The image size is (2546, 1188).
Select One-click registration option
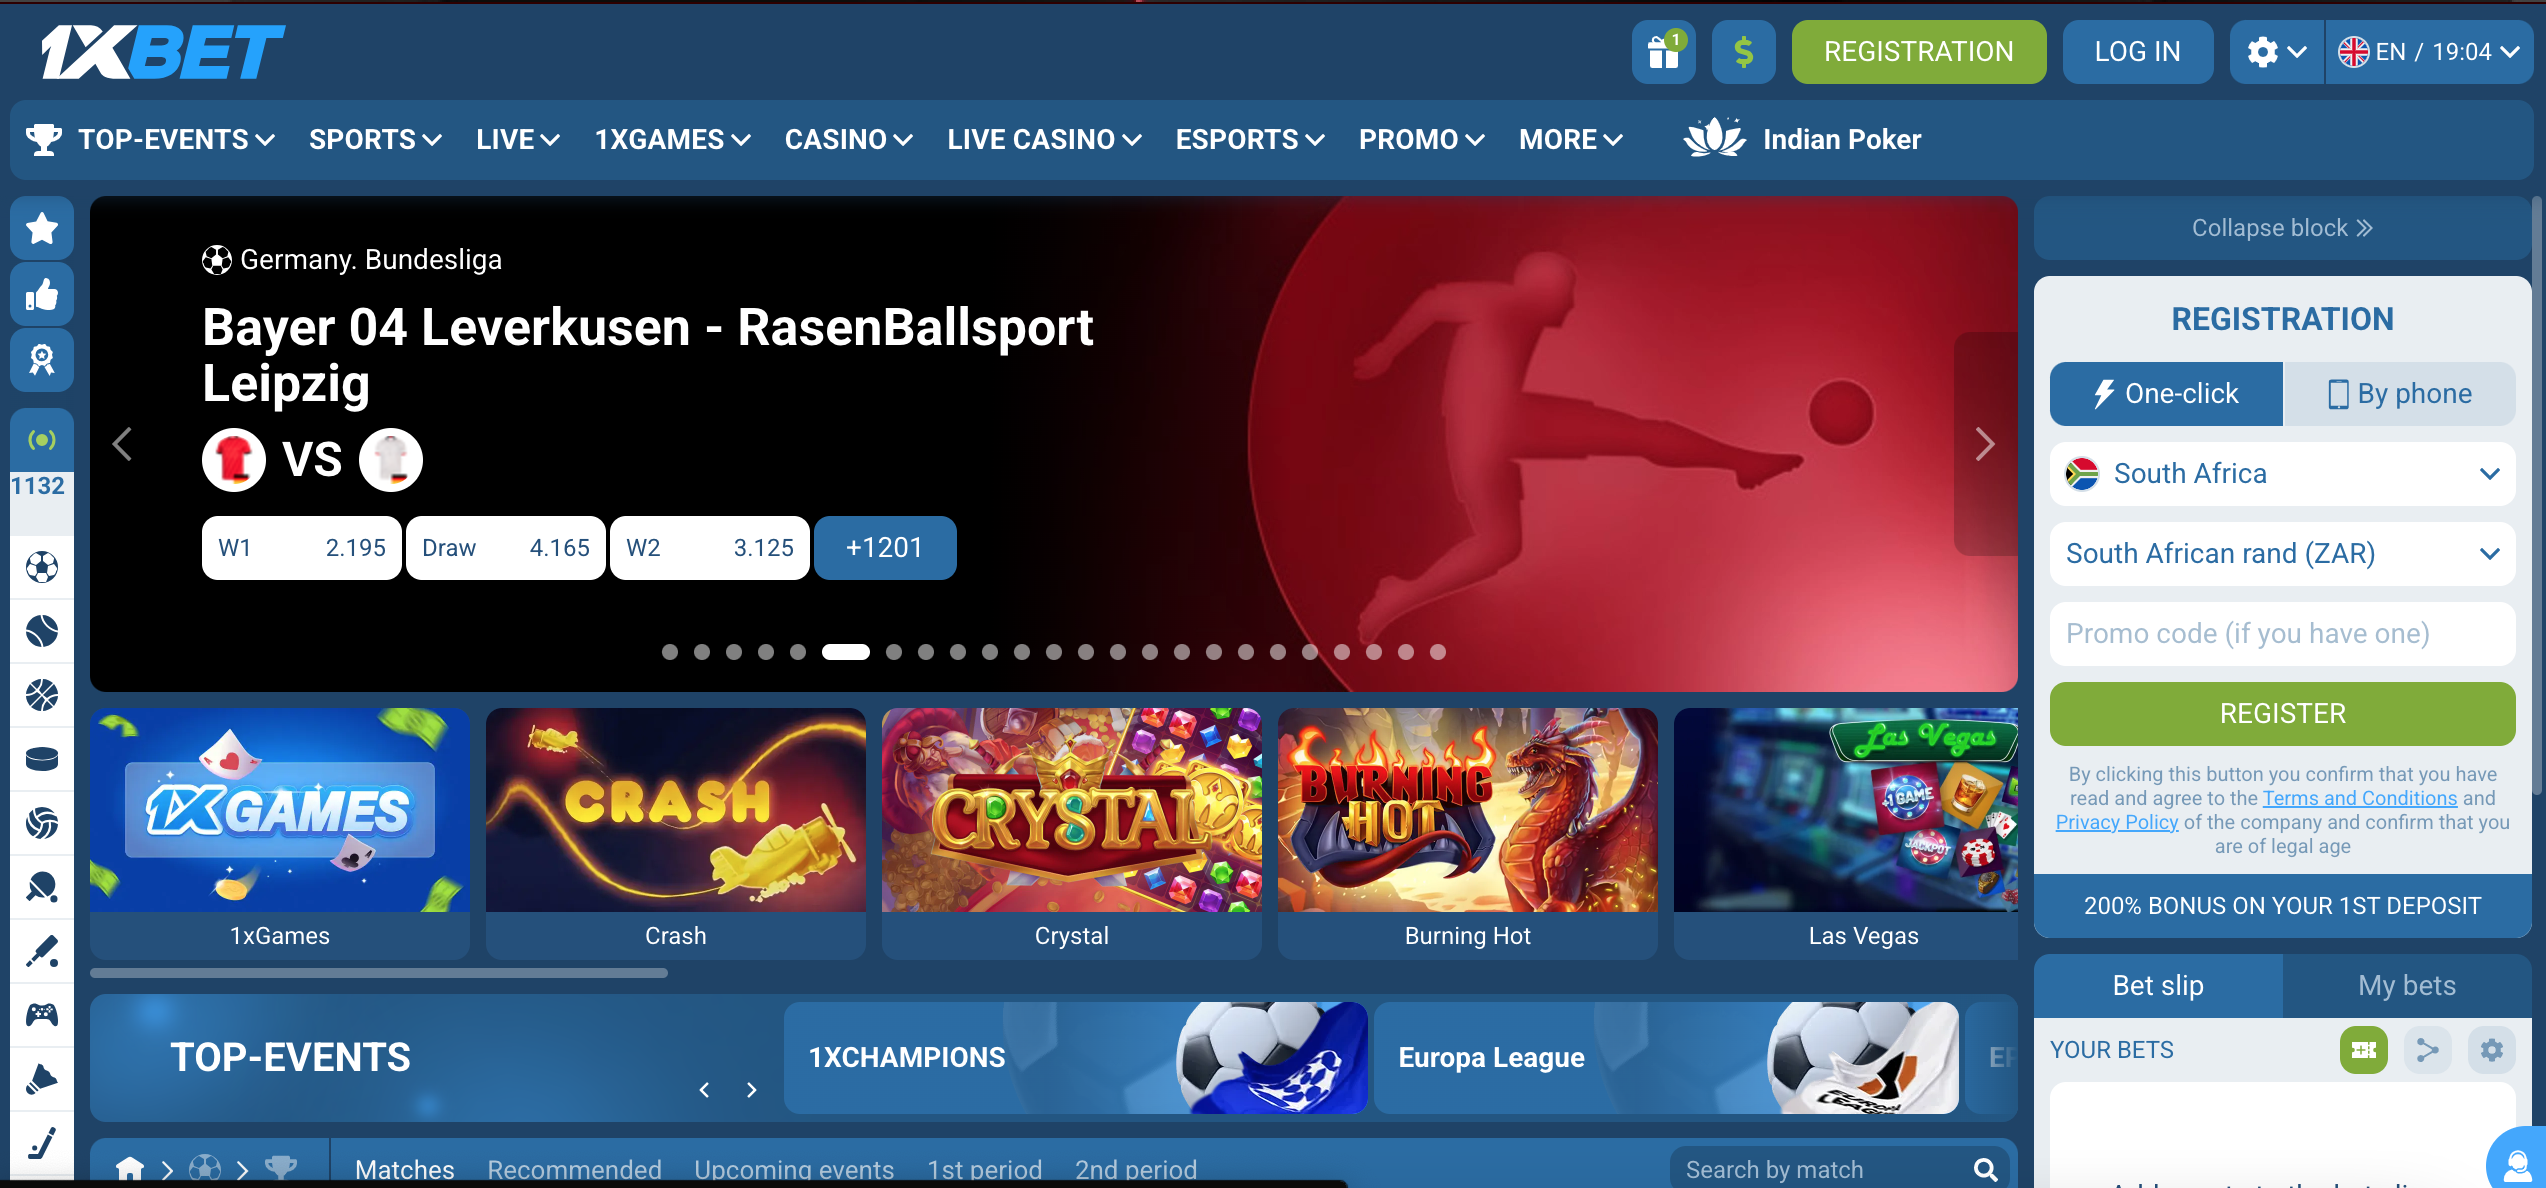pyautogui.click(x=2166, y=394)
